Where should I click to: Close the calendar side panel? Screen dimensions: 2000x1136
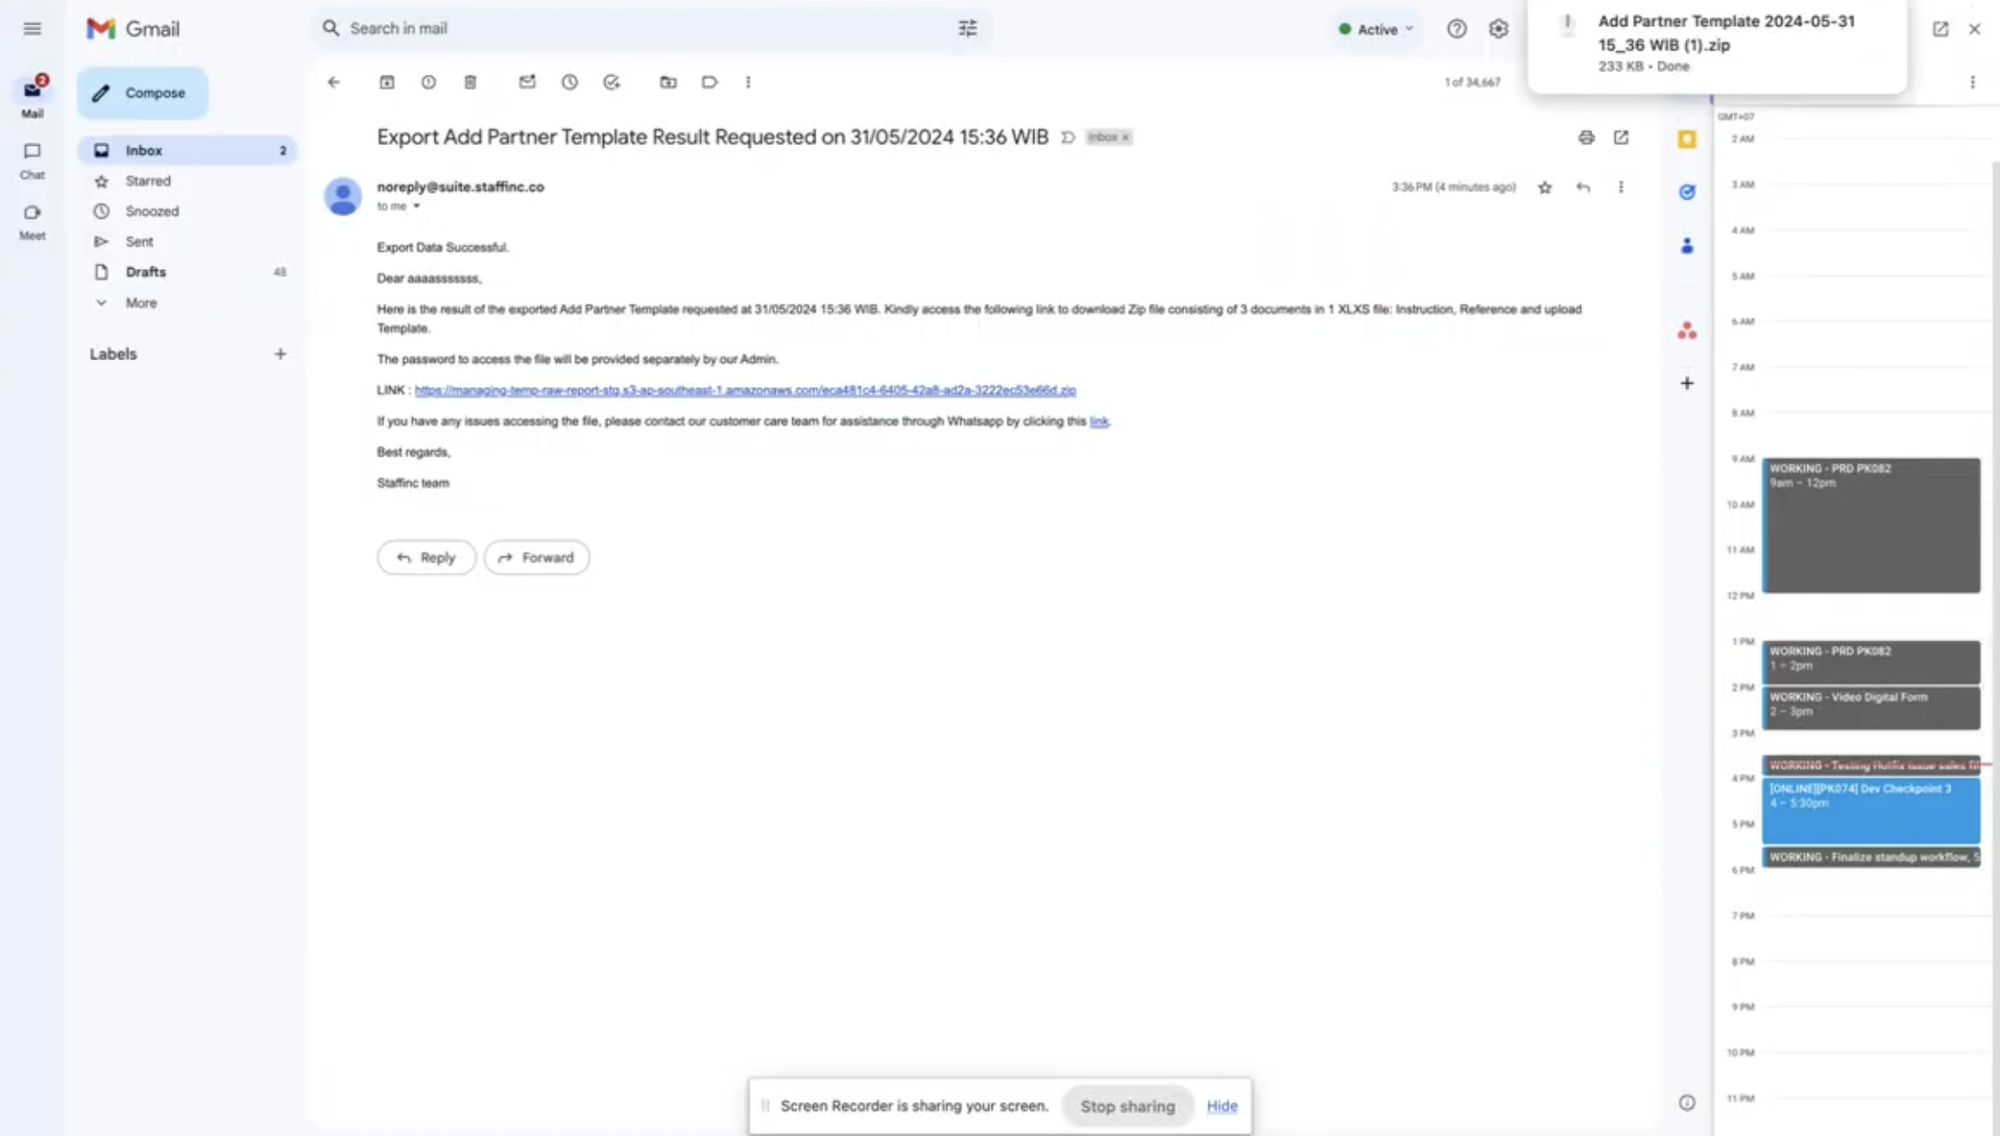(1974, 29)
